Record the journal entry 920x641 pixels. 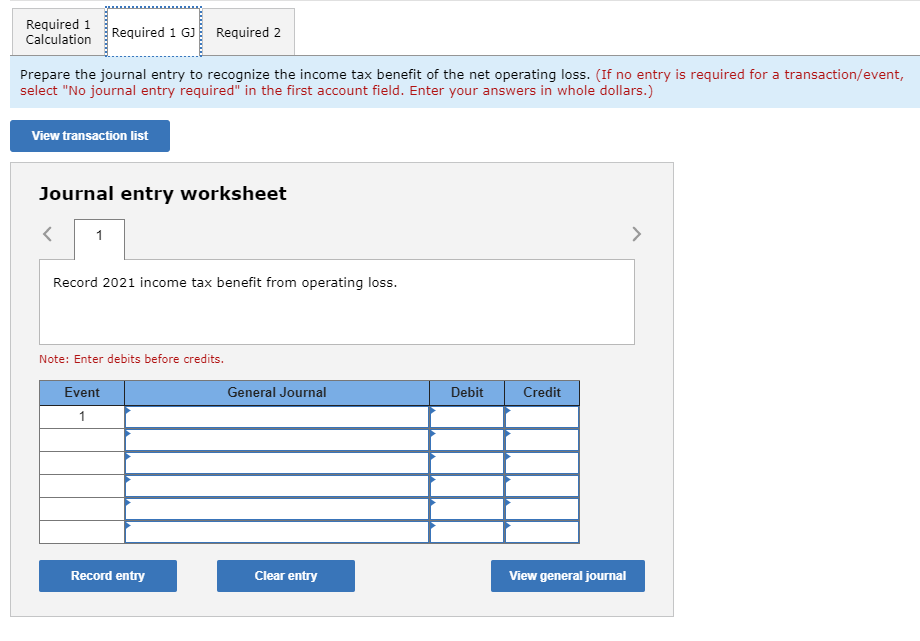pos(107,576)
